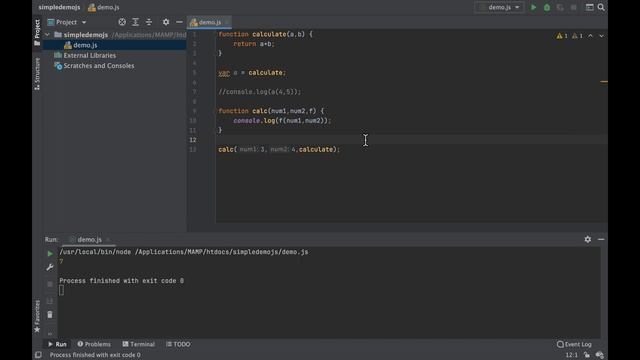Click Select Opened File target icon
The width and height of the screenshot is (640, 360).
tap(122, 22)
